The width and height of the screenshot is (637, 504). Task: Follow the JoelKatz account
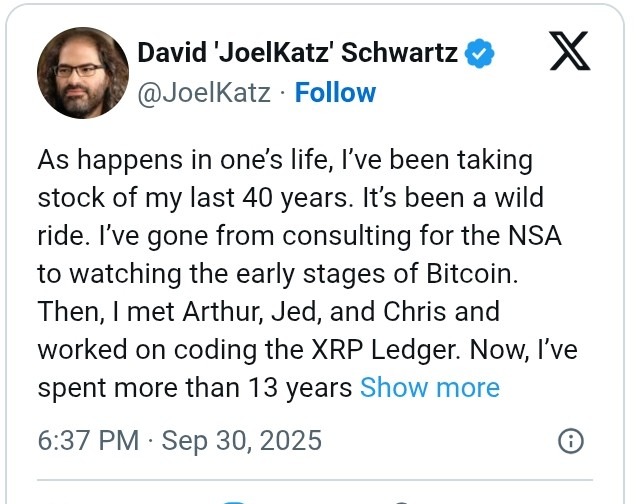click(x=335, y=93)
